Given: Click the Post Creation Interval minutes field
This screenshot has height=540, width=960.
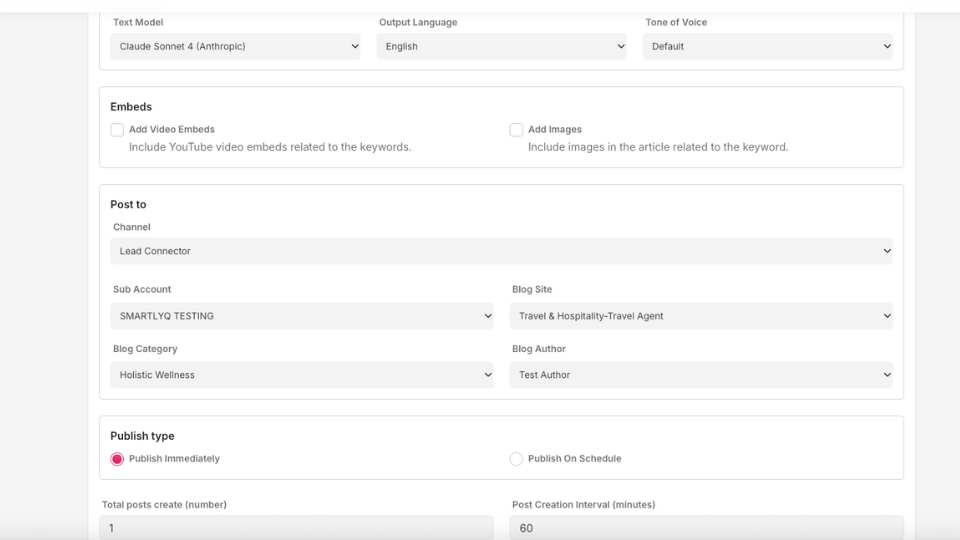Looking at the screenshot, I should click(706, 528).
